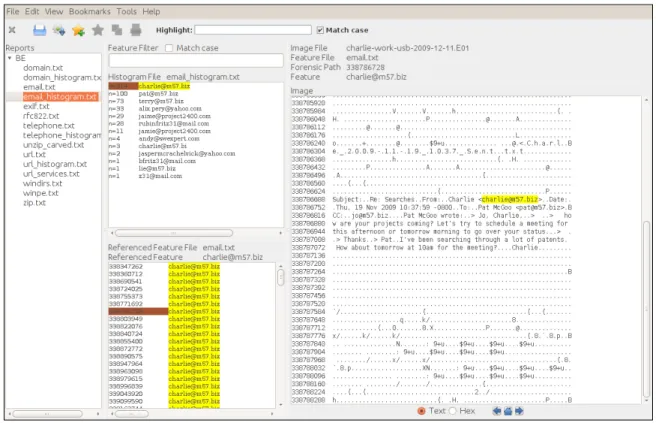Viewport: 656px width, 423px height.
Task: Click the histogram horizontal scrollbar thumb
Action: 174,233
